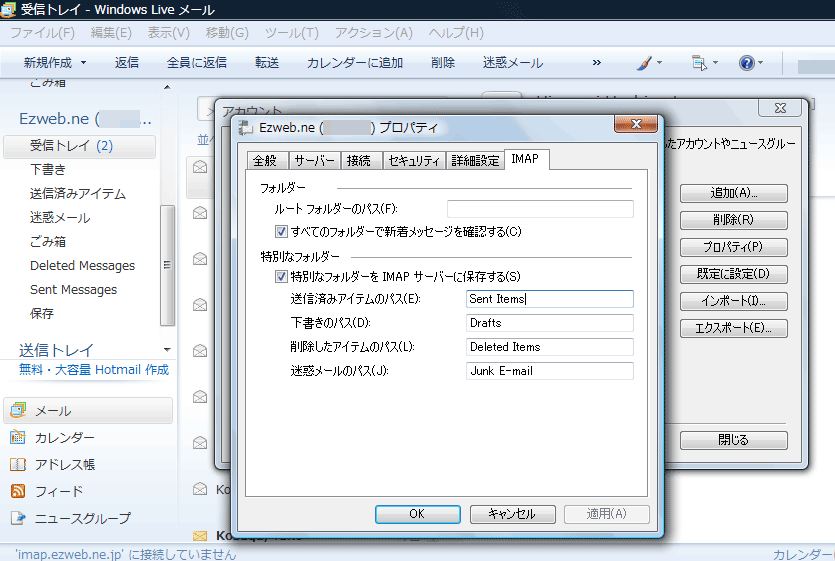Image resolution: width=835 pixels, height=561 pixels.
Task: Open the 無料・大容量 Hotmail 作成 link
Action: click(94, 369)
